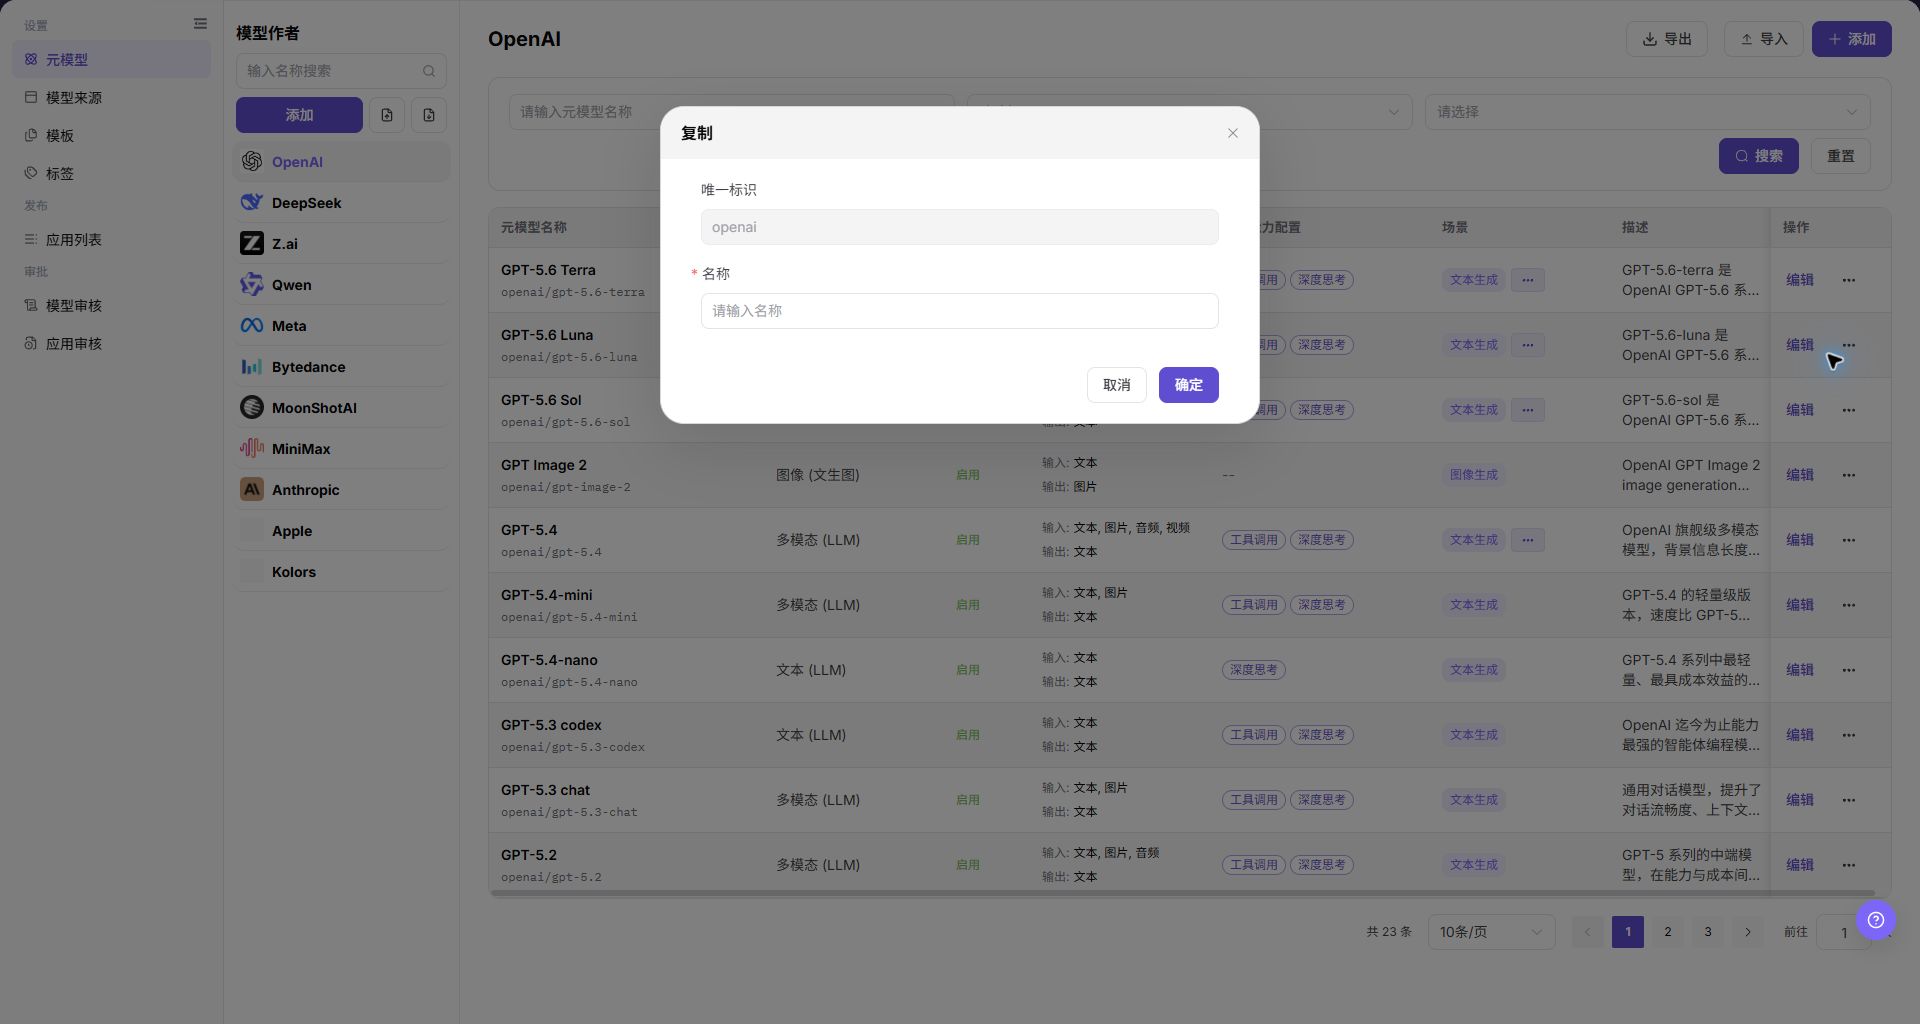The height and width of the screenshot is (1024, 1920).
Task: Click the 重置 reset button
Action: tap(1840, 156)
